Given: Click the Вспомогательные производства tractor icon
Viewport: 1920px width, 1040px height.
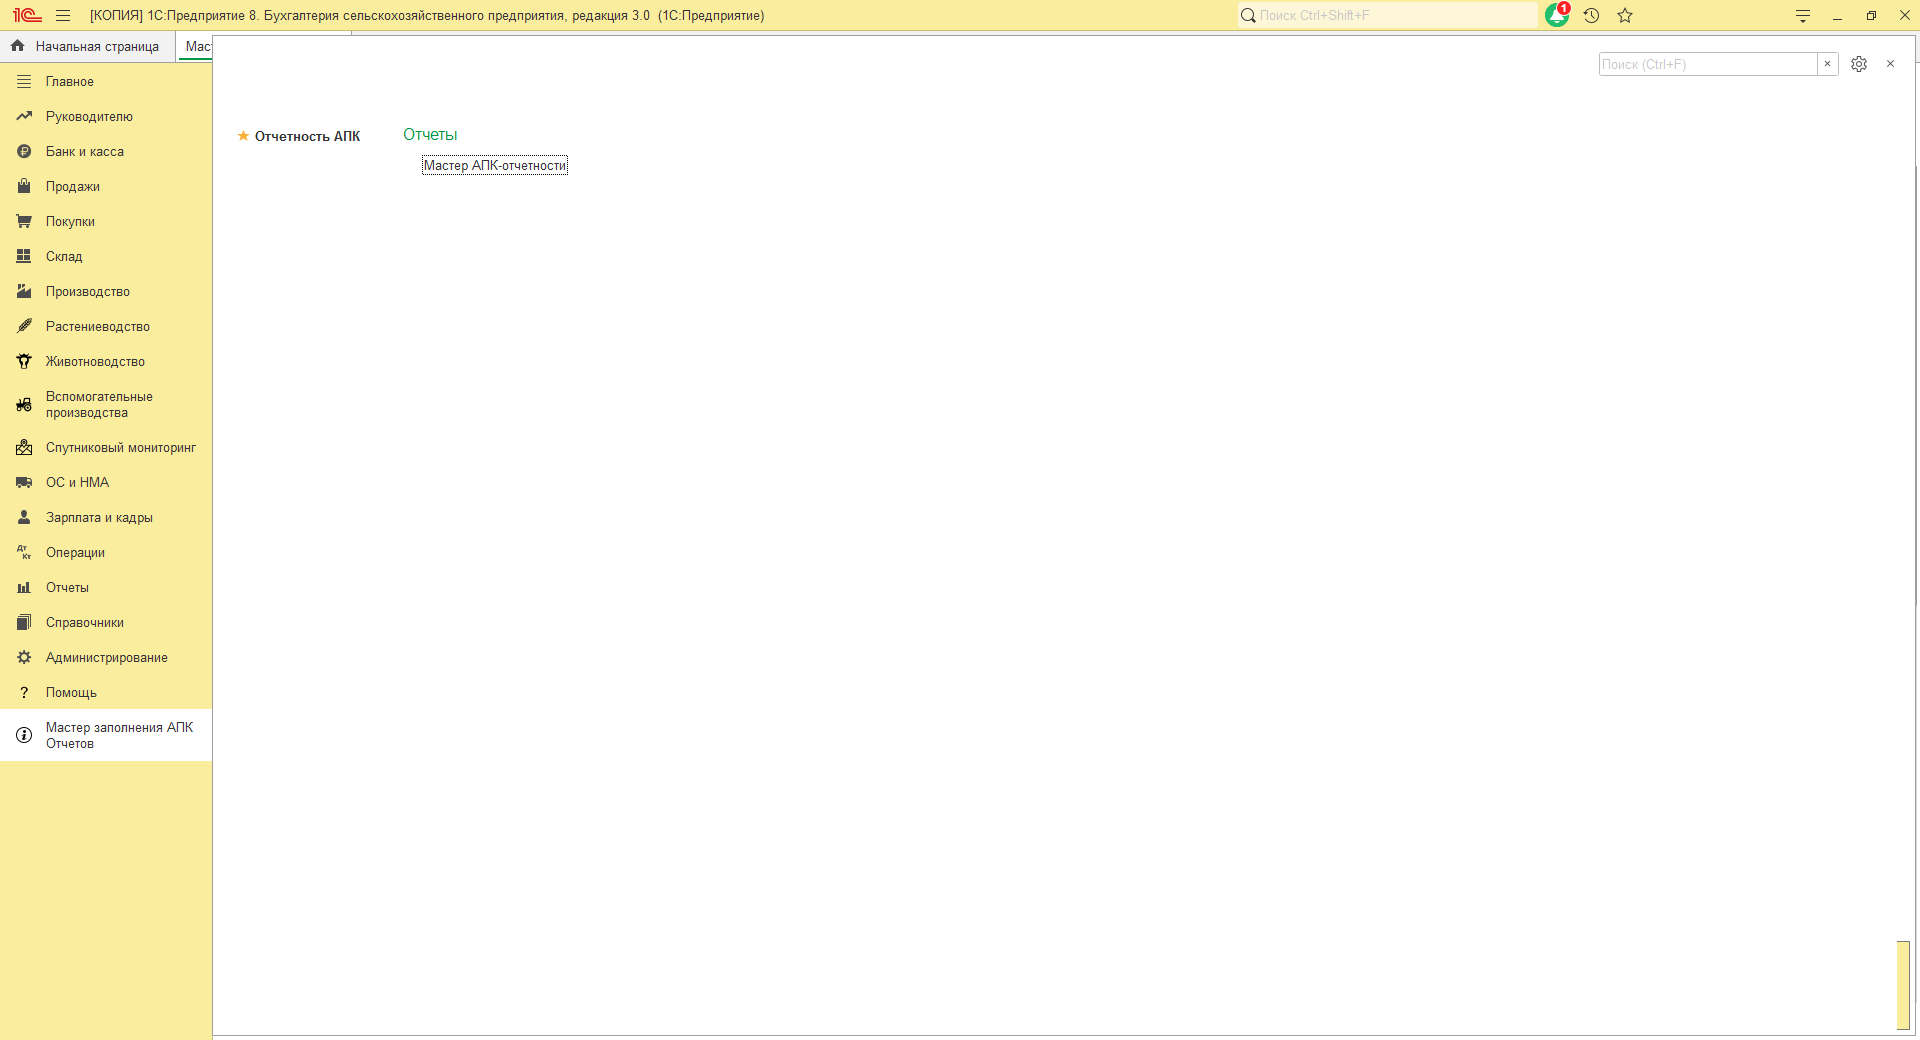Looking at the screenshot, I should tap(24, 405).
